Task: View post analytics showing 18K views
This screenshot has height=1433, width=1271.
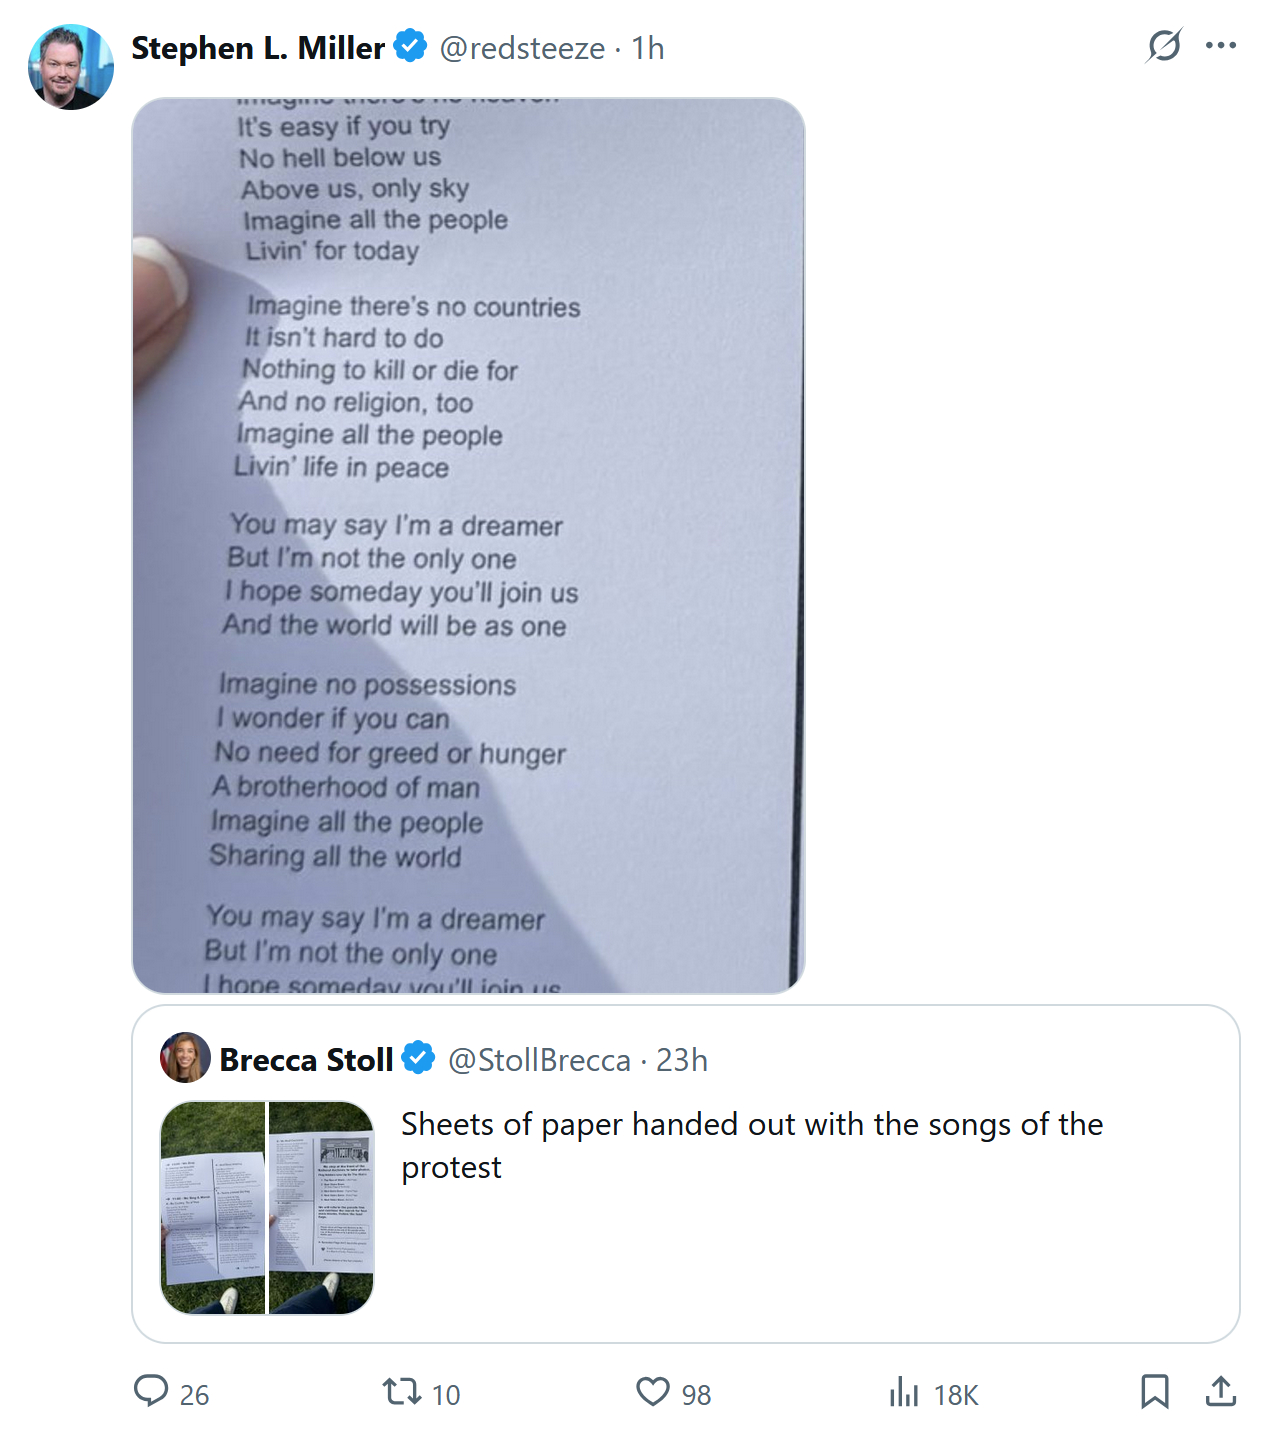Action: (904, 1391)
